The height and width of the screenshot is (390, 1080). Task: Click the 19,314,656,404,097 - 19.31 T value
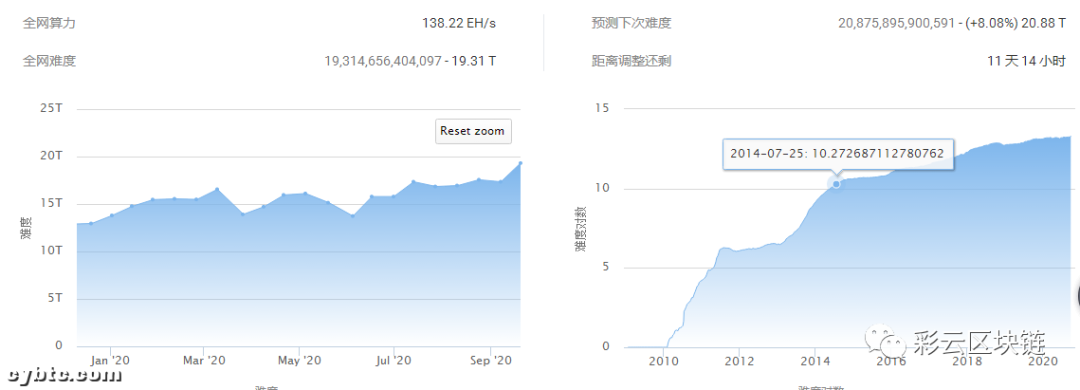(411, 61)
